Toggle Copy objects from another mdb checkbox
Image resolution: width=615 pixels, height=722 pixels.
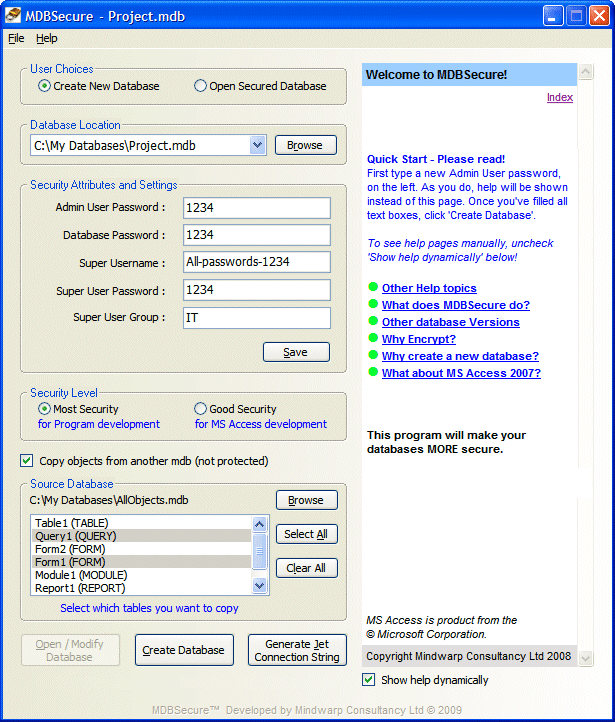27,460
